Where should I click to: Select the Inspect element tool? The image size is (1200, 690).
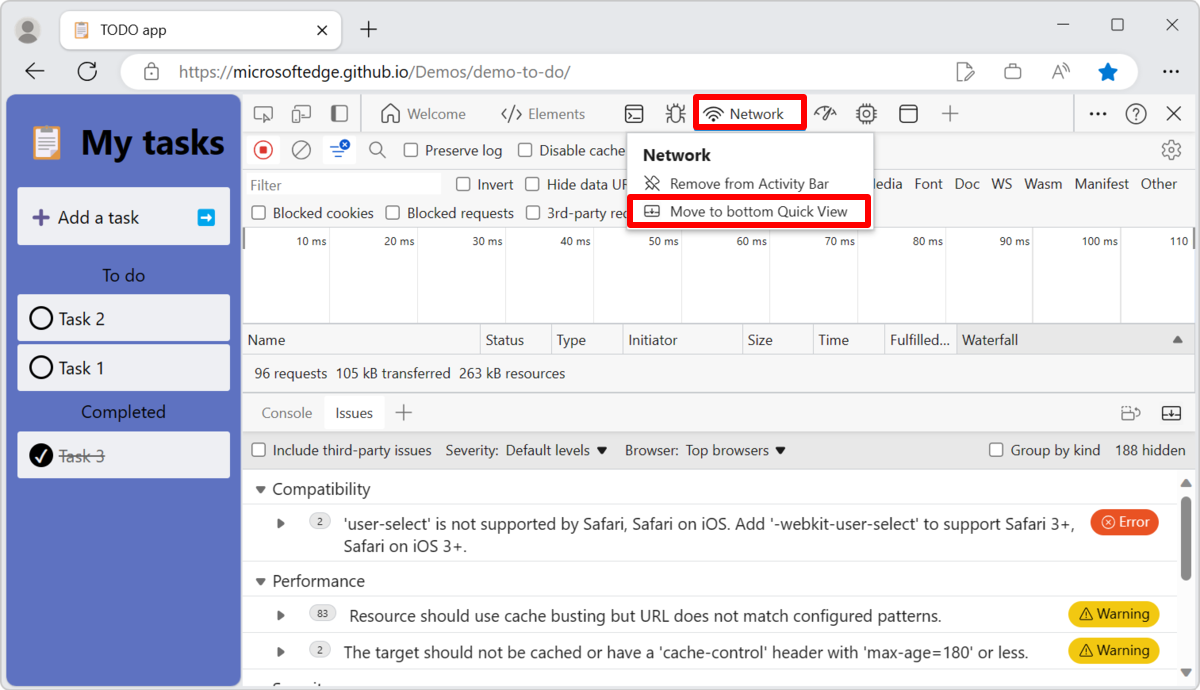click(x=263, y=113)
